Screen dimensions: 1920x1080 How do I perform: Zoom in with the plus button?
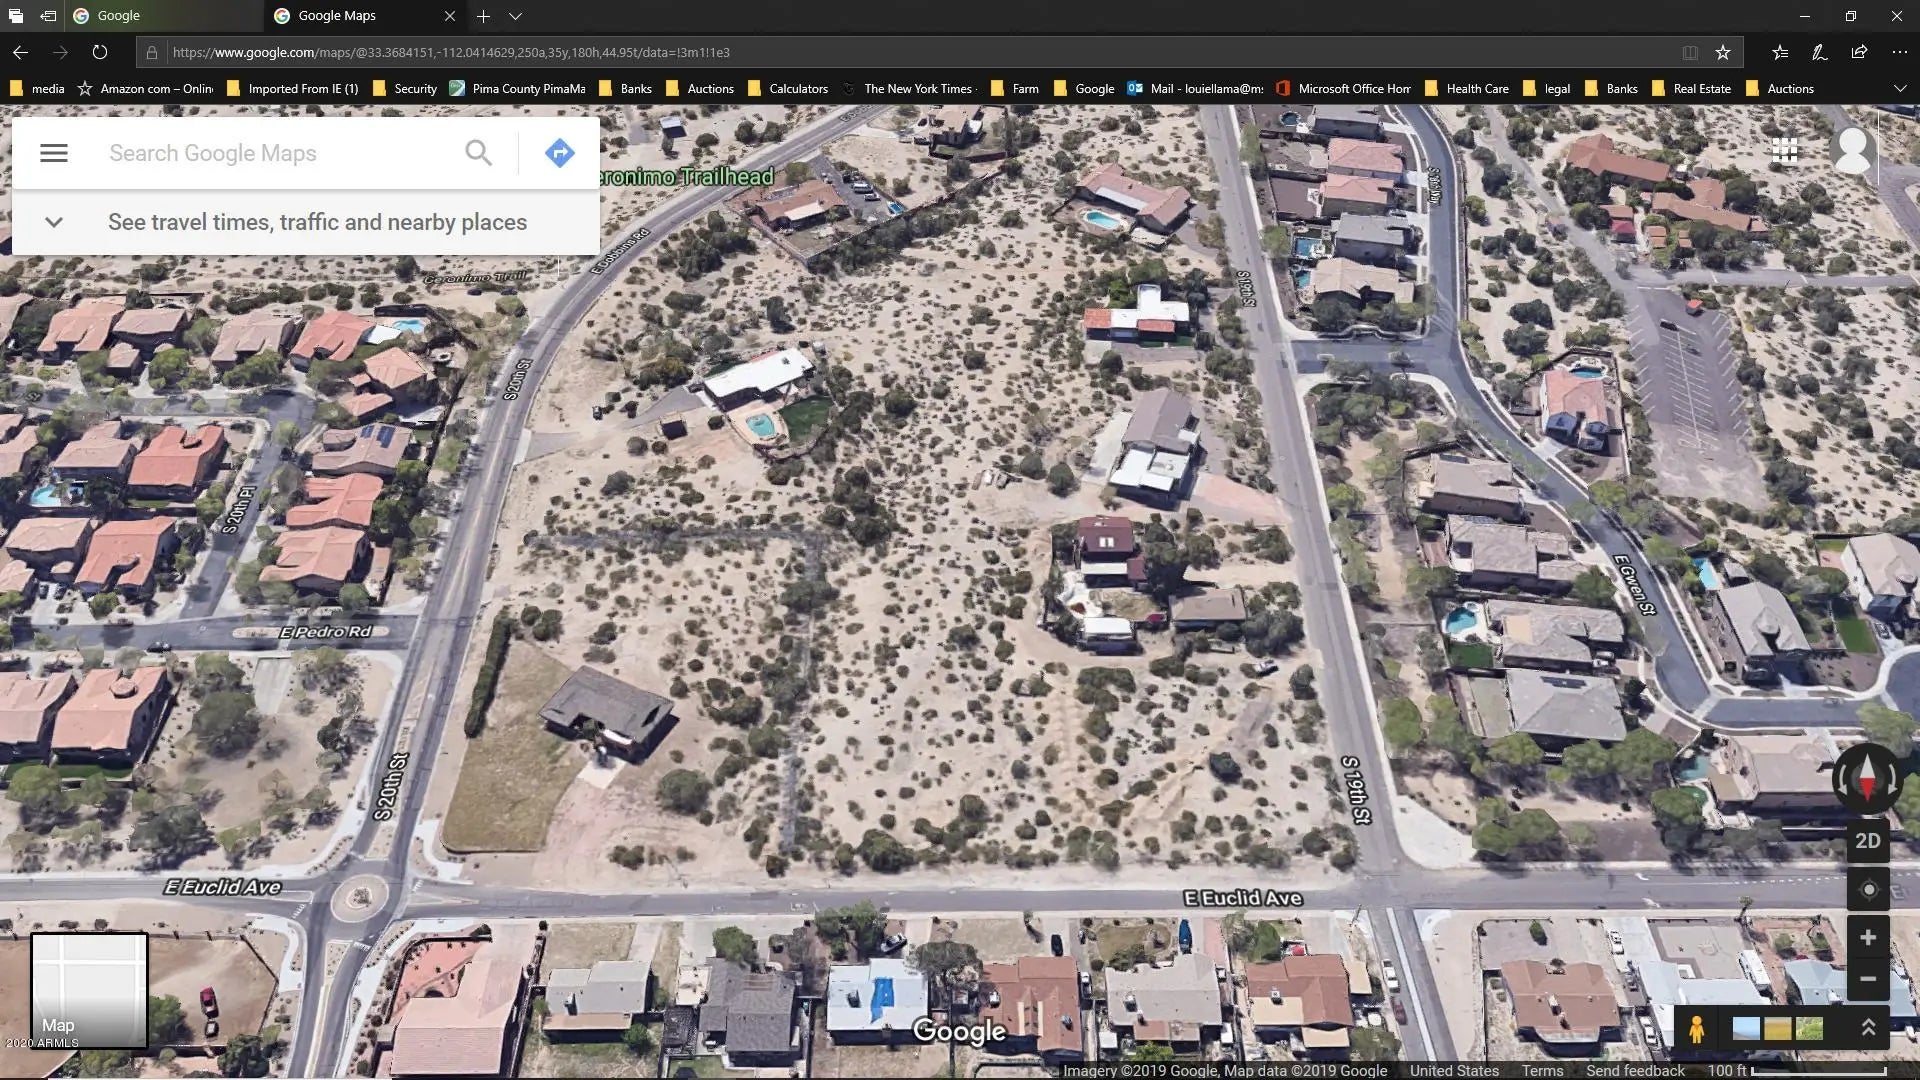[1868, 938]
